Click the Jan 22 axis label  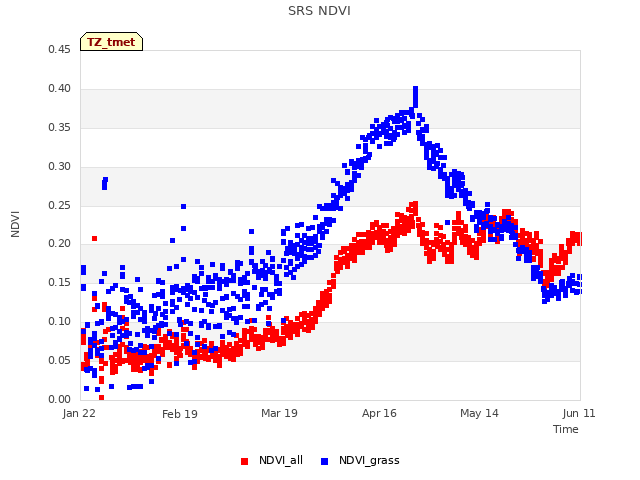point(79,413)
